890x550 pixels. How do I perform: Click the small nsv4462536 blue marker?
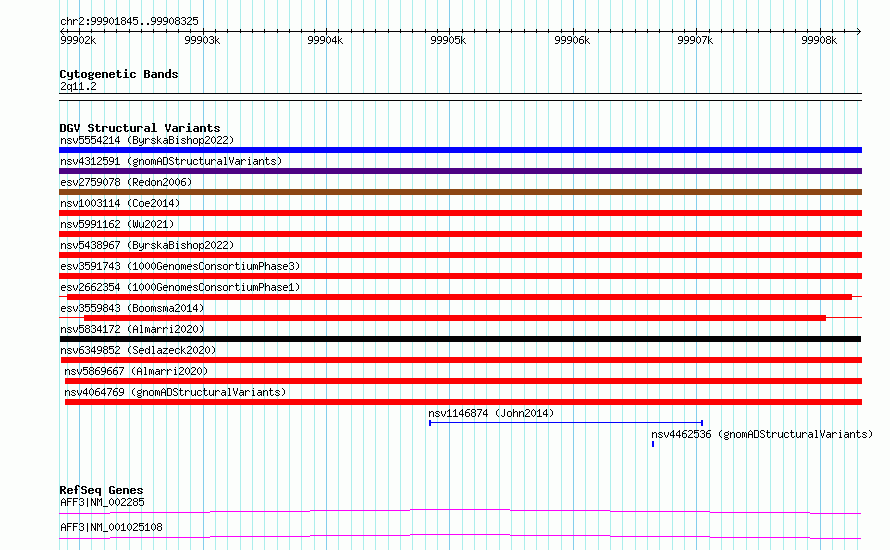[653, 444]
